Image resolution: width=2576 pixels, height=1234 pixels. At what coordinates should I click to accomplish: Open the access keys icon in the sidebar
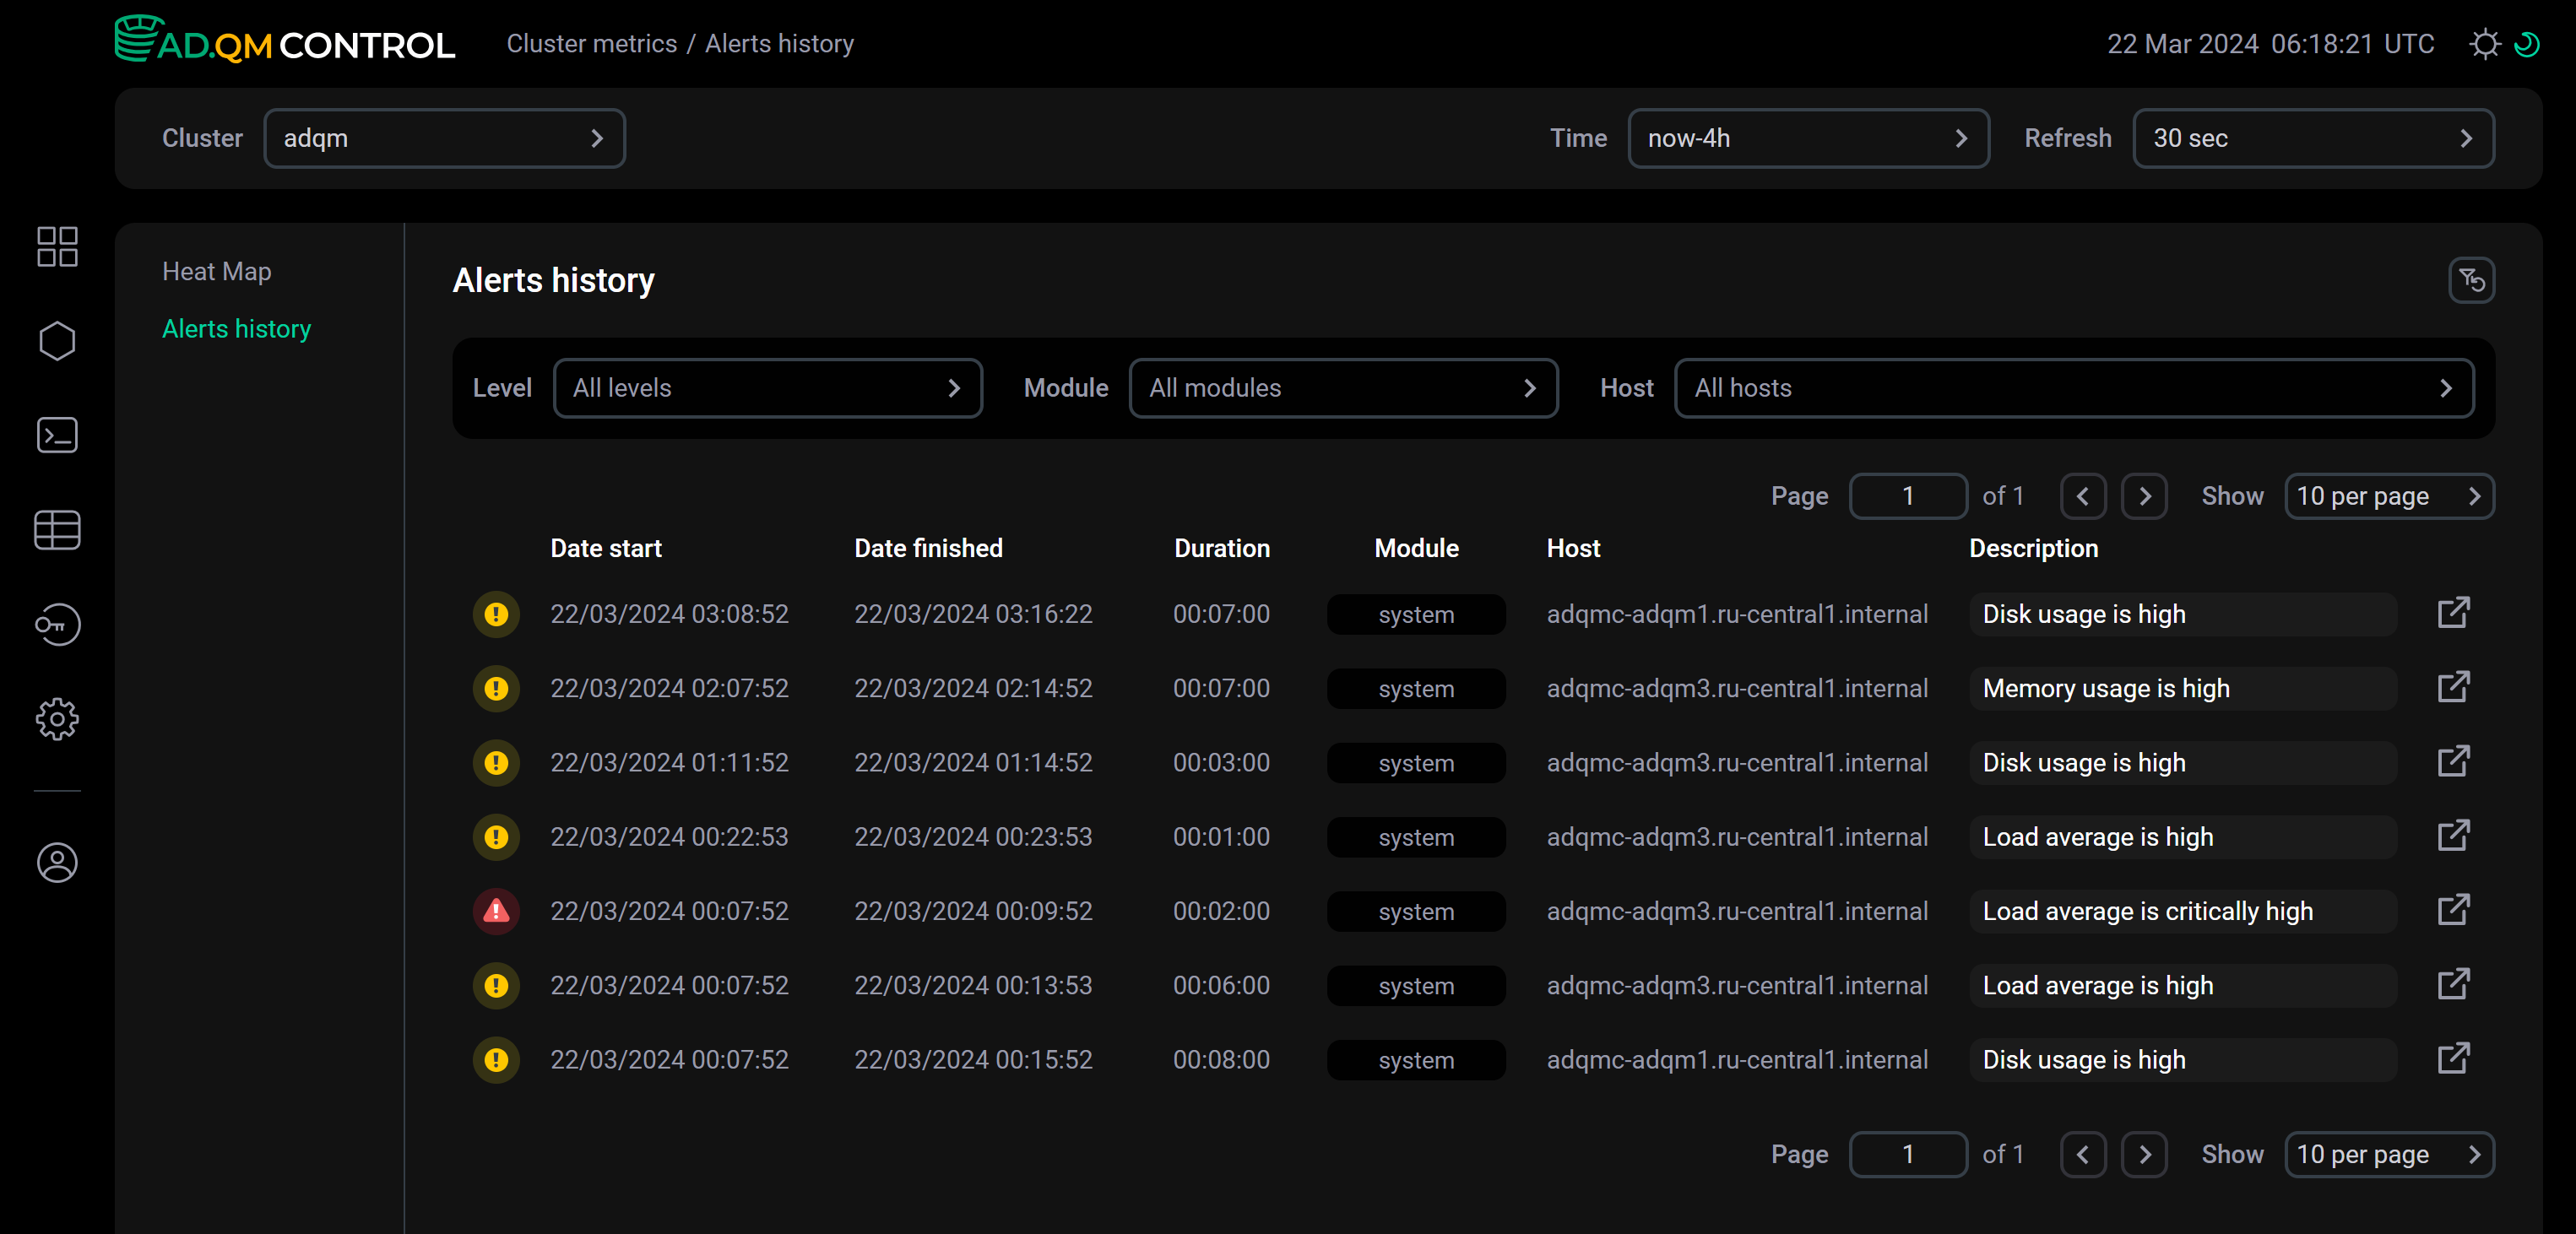[x=57, y=625]
